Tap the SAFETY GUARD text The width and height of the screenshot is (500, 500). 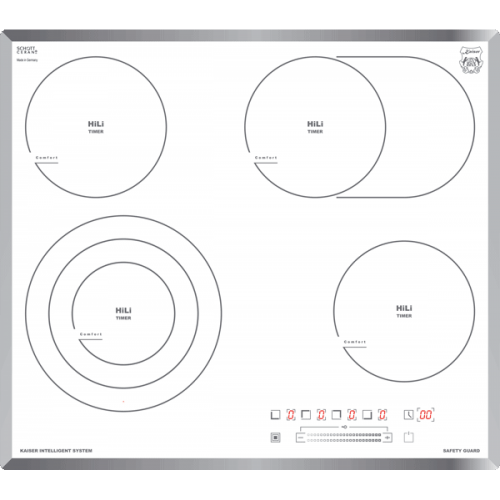461,450
